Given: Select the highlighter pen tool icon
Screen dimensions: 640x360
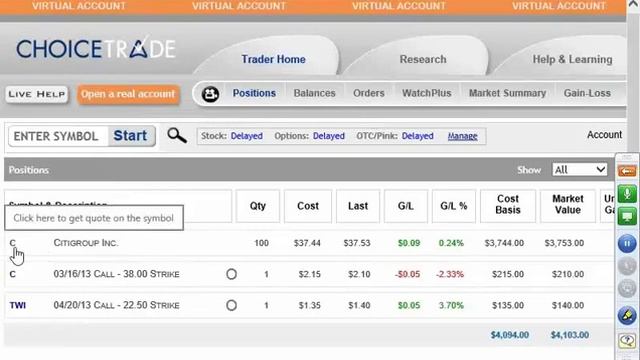Looking at the screenshot, I should tap(627, 316).
